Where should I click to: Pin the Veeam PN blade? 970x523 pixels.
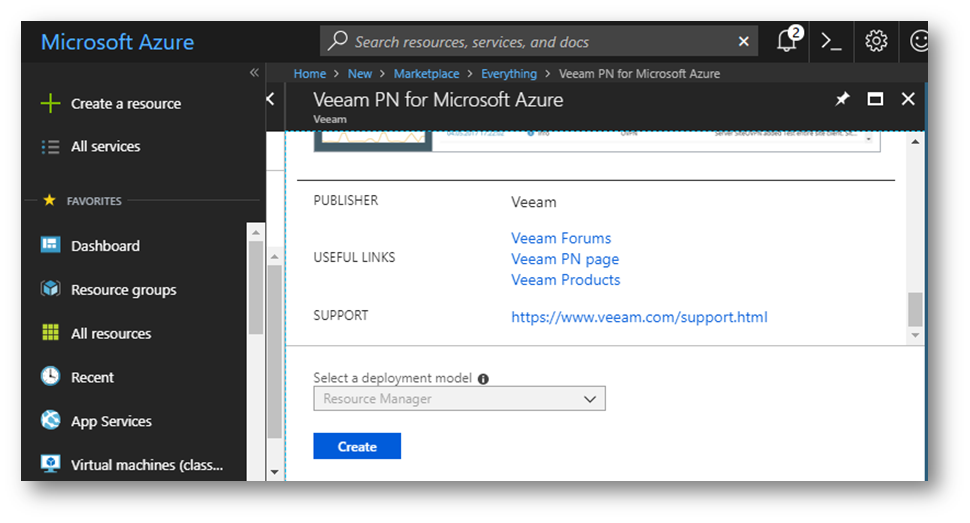(x=842, y=99)
